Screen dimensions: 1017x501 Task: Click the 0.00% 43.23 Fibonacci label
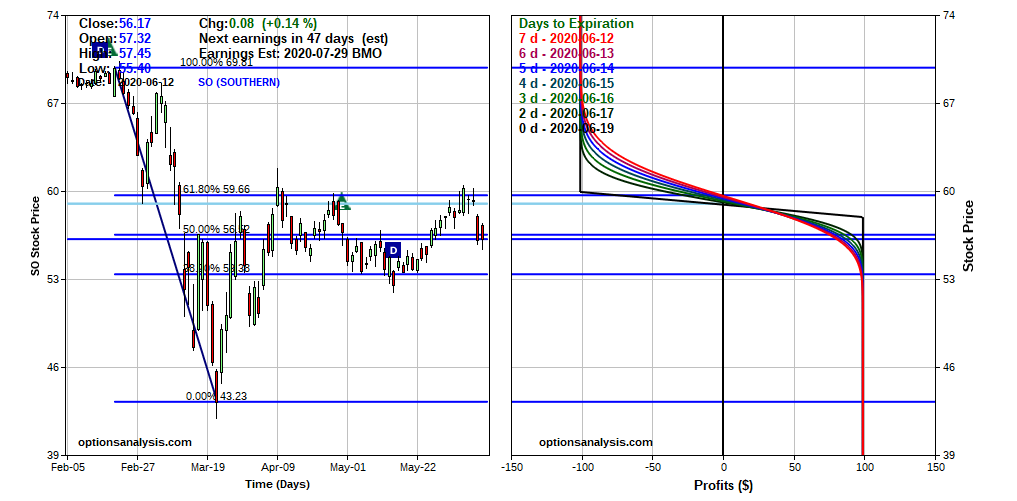pyautogui.click(x=216, y=396)
